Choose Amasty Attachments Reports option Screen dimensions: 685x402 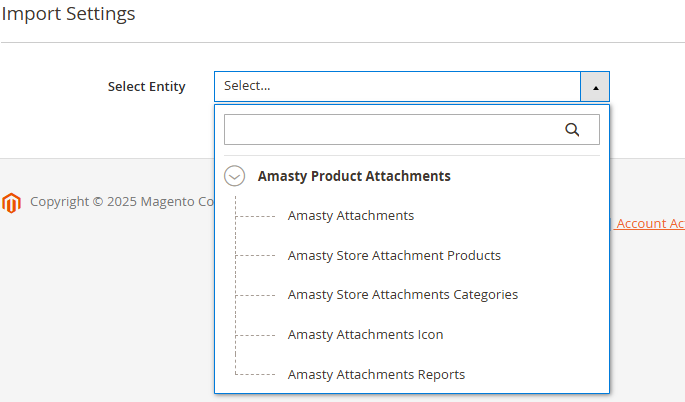pyautogui.click(x=376, y=374)
